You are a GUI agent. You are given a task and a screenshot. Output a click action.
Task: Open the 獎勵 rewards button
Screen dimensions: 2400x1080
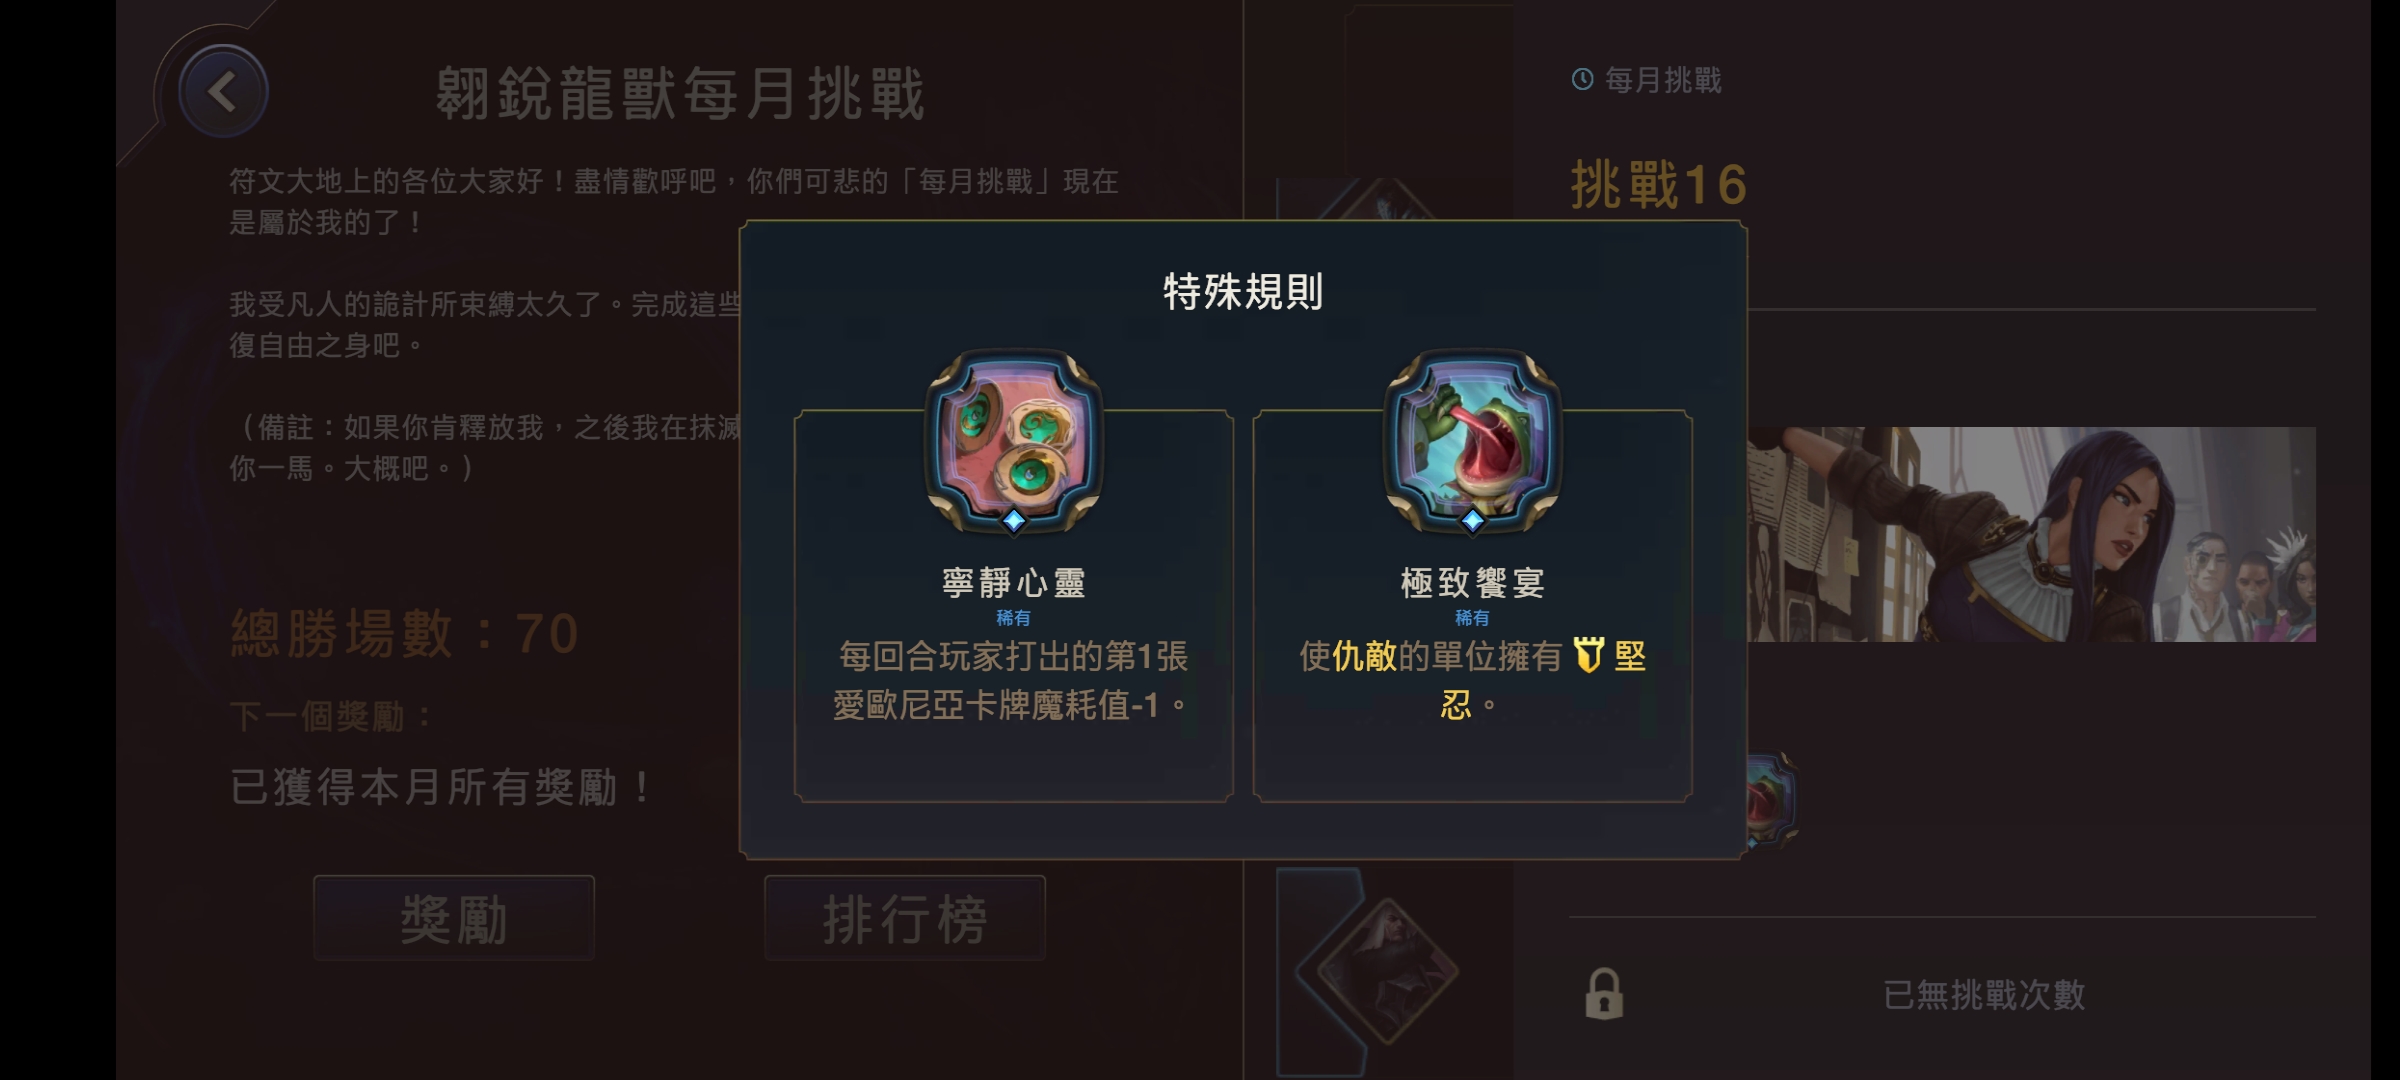coord(454,918)
